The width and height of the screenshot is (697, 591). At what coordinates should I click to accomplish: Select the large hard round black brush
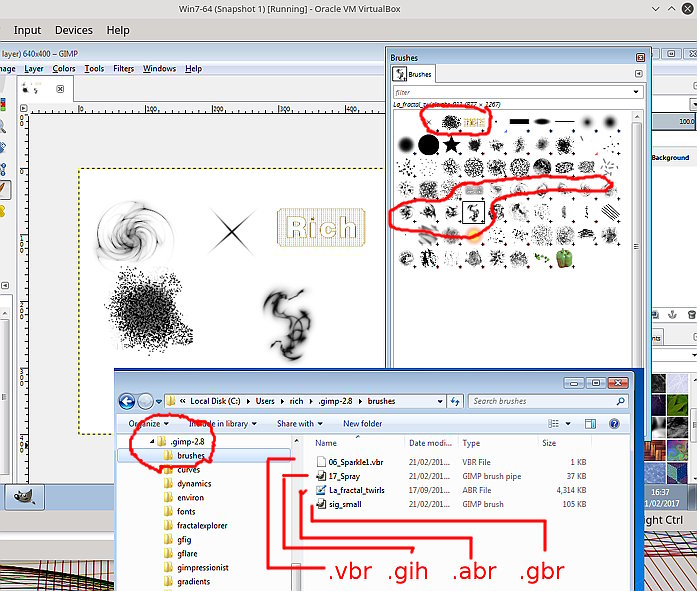coord(429,145)
